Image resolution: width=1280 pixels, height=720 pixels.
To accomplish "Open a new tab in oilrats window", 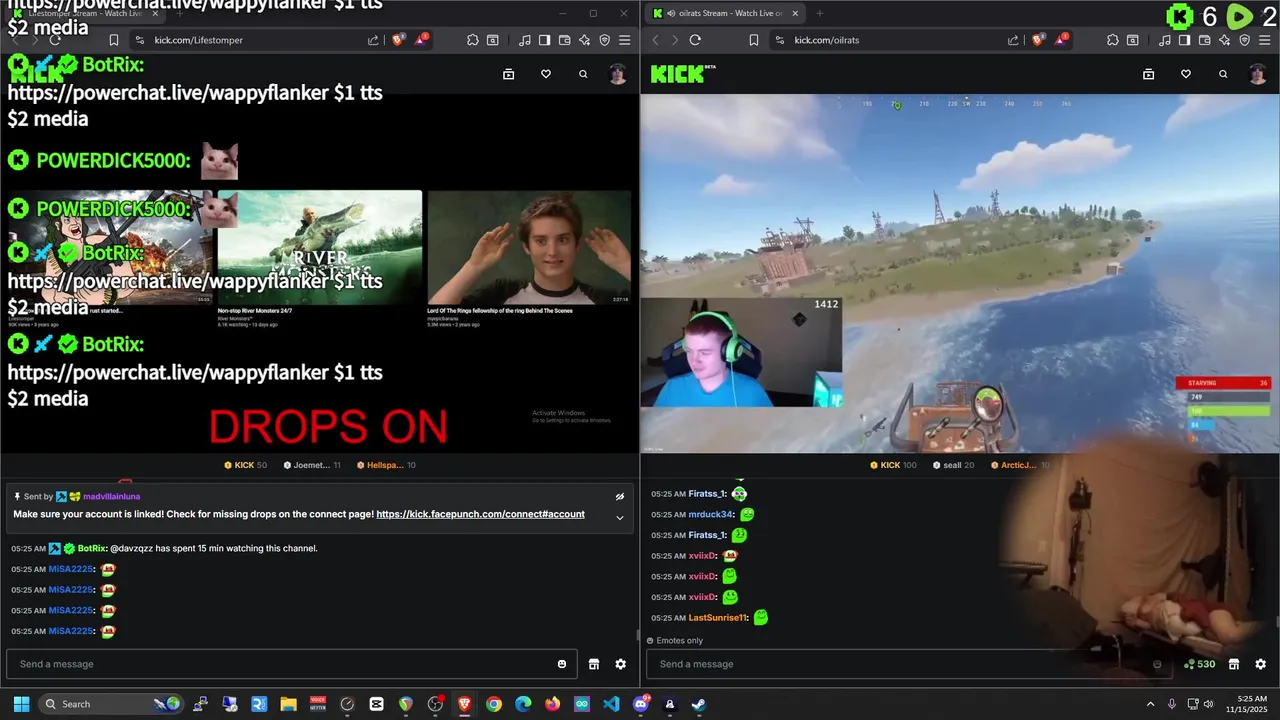I will point(819,13).
